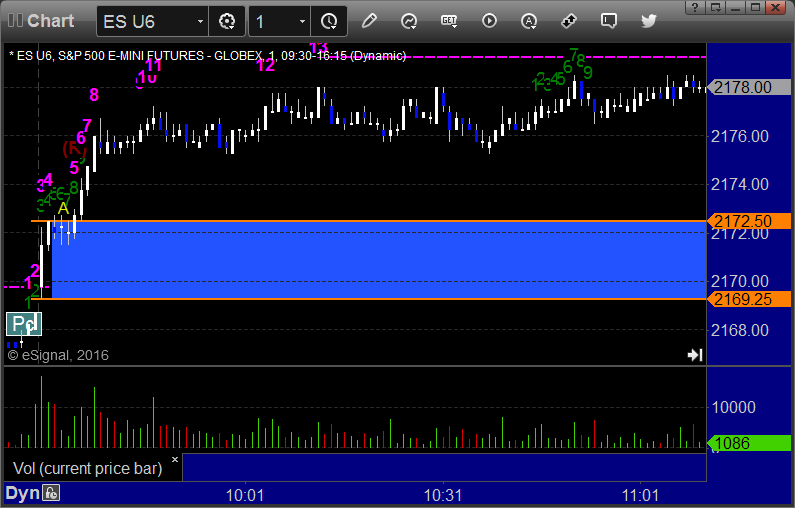Toggle the time lock icon next to Dyn
The image size is (795, 508).
pos(51,492)
